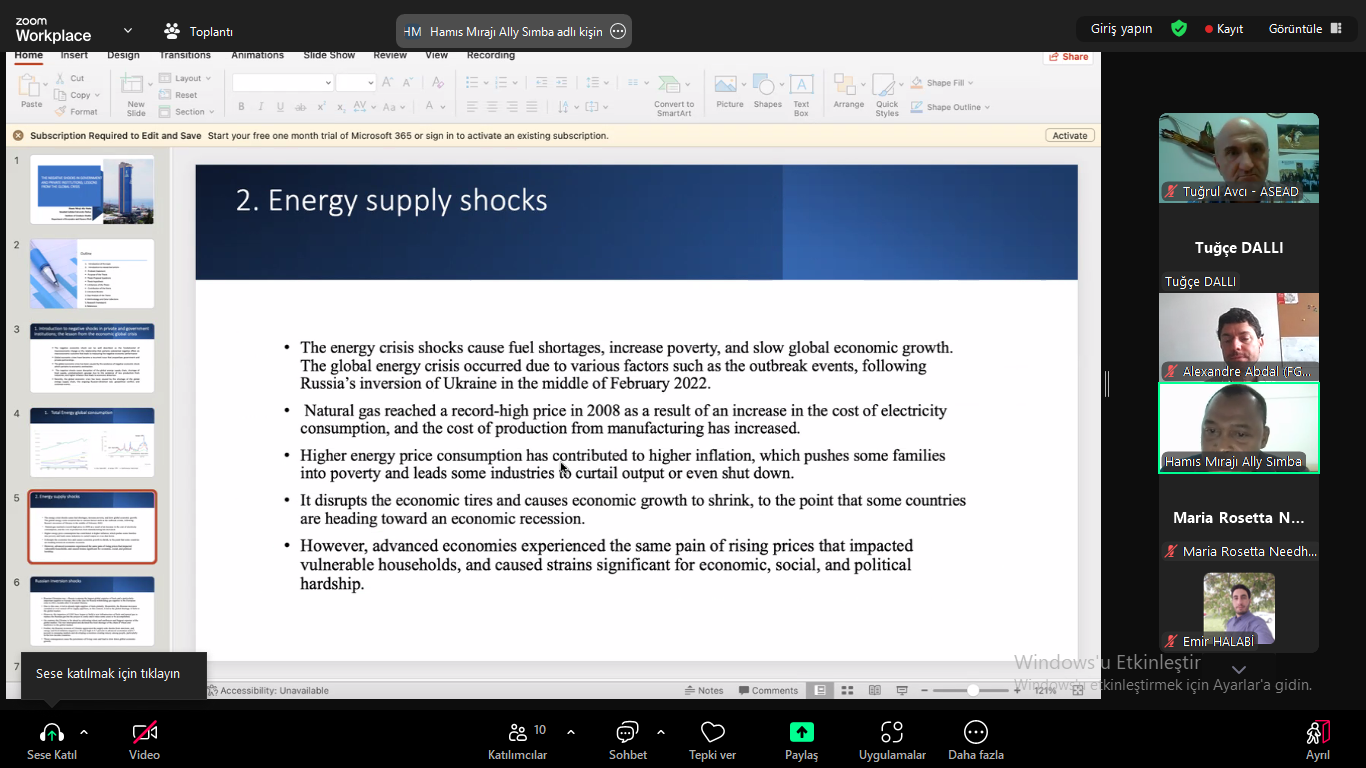1366x768 pixels.
Task: Toggle the Kayıt recording indicator
Action: [x=1224, y=29]
